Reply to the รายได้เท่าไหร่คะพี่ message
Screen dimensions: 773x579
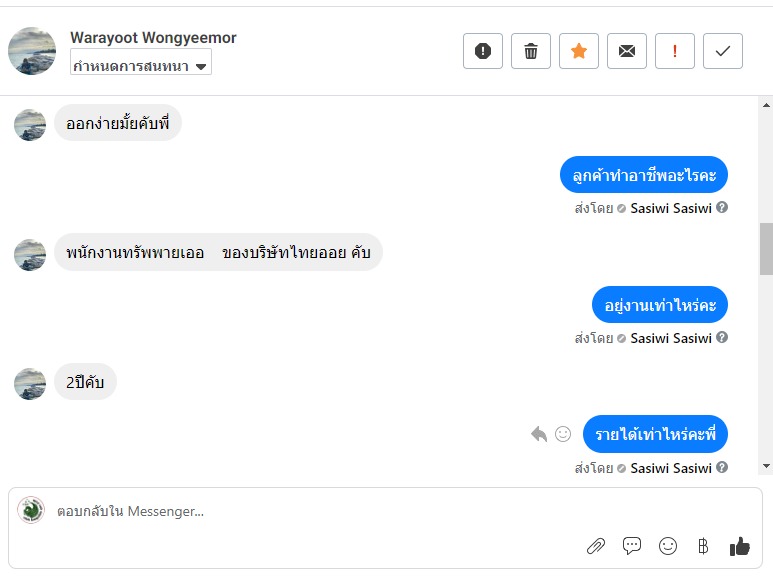(x=539, y=434)
